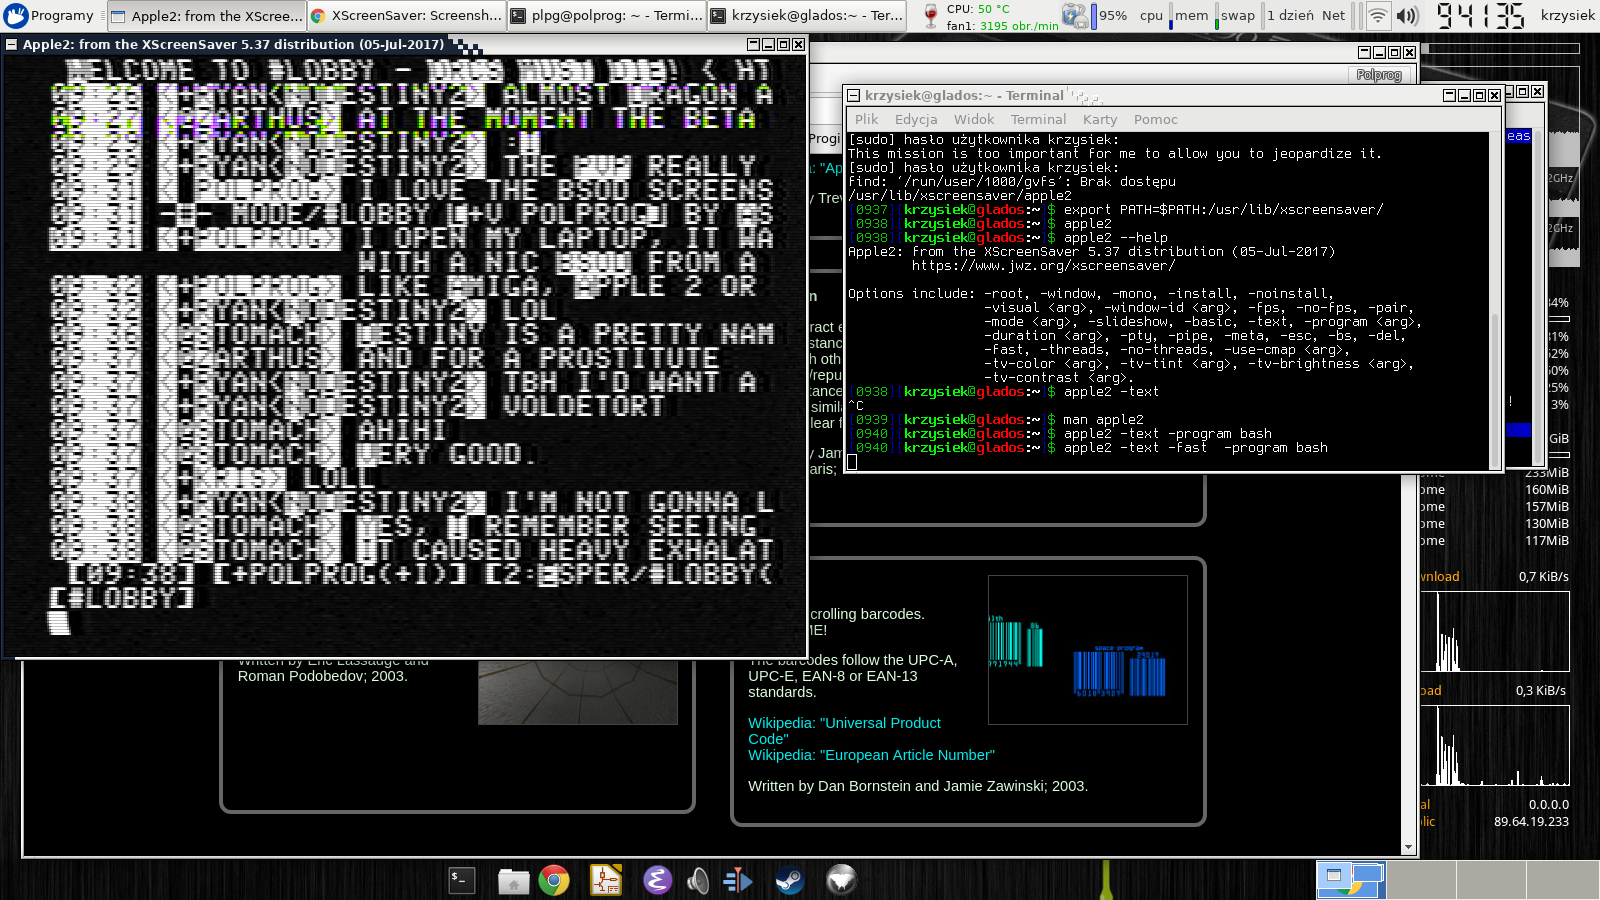Switch to plpg@polprog terminal taskbar entry
1600x900 pixels.
pyautogui.click(x=605, y=15)
